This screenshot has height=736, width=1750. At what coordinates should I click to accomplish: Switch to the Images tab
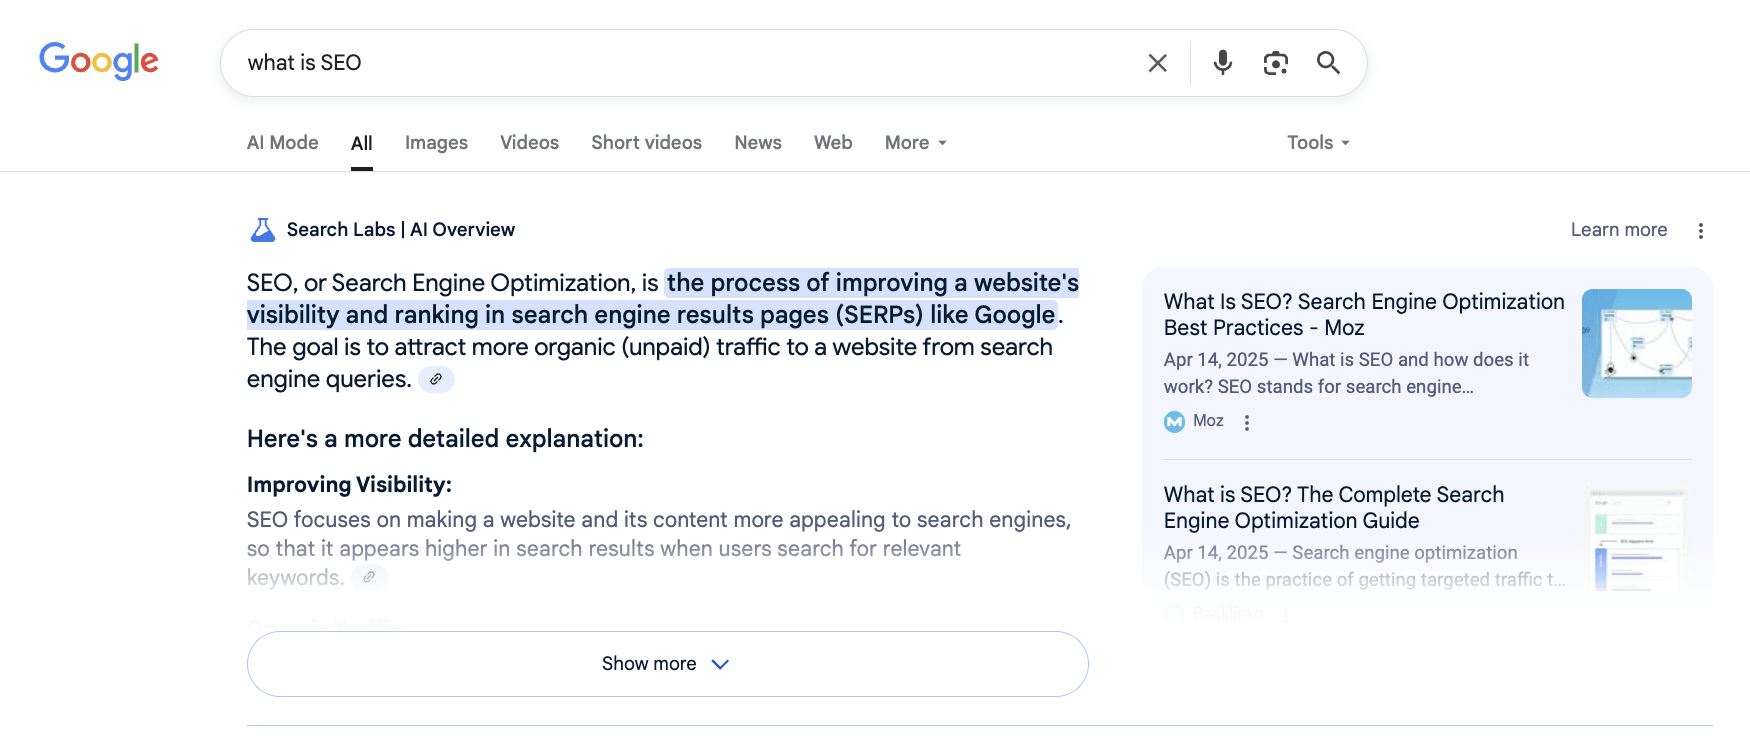click(x=436, y=143)
